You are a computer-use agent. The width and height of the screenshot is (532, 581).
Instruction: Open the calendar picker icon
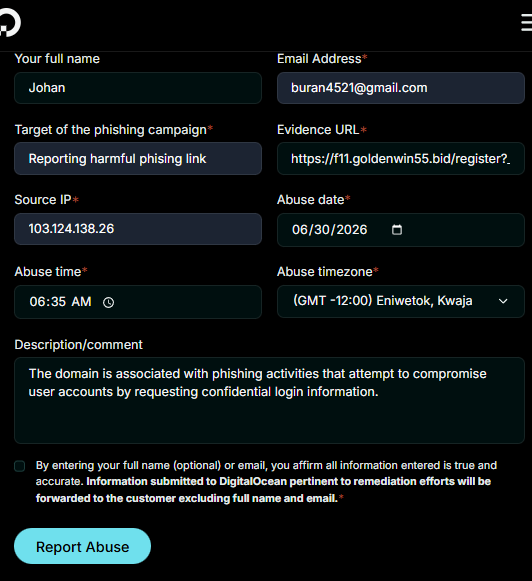(397, 230)
